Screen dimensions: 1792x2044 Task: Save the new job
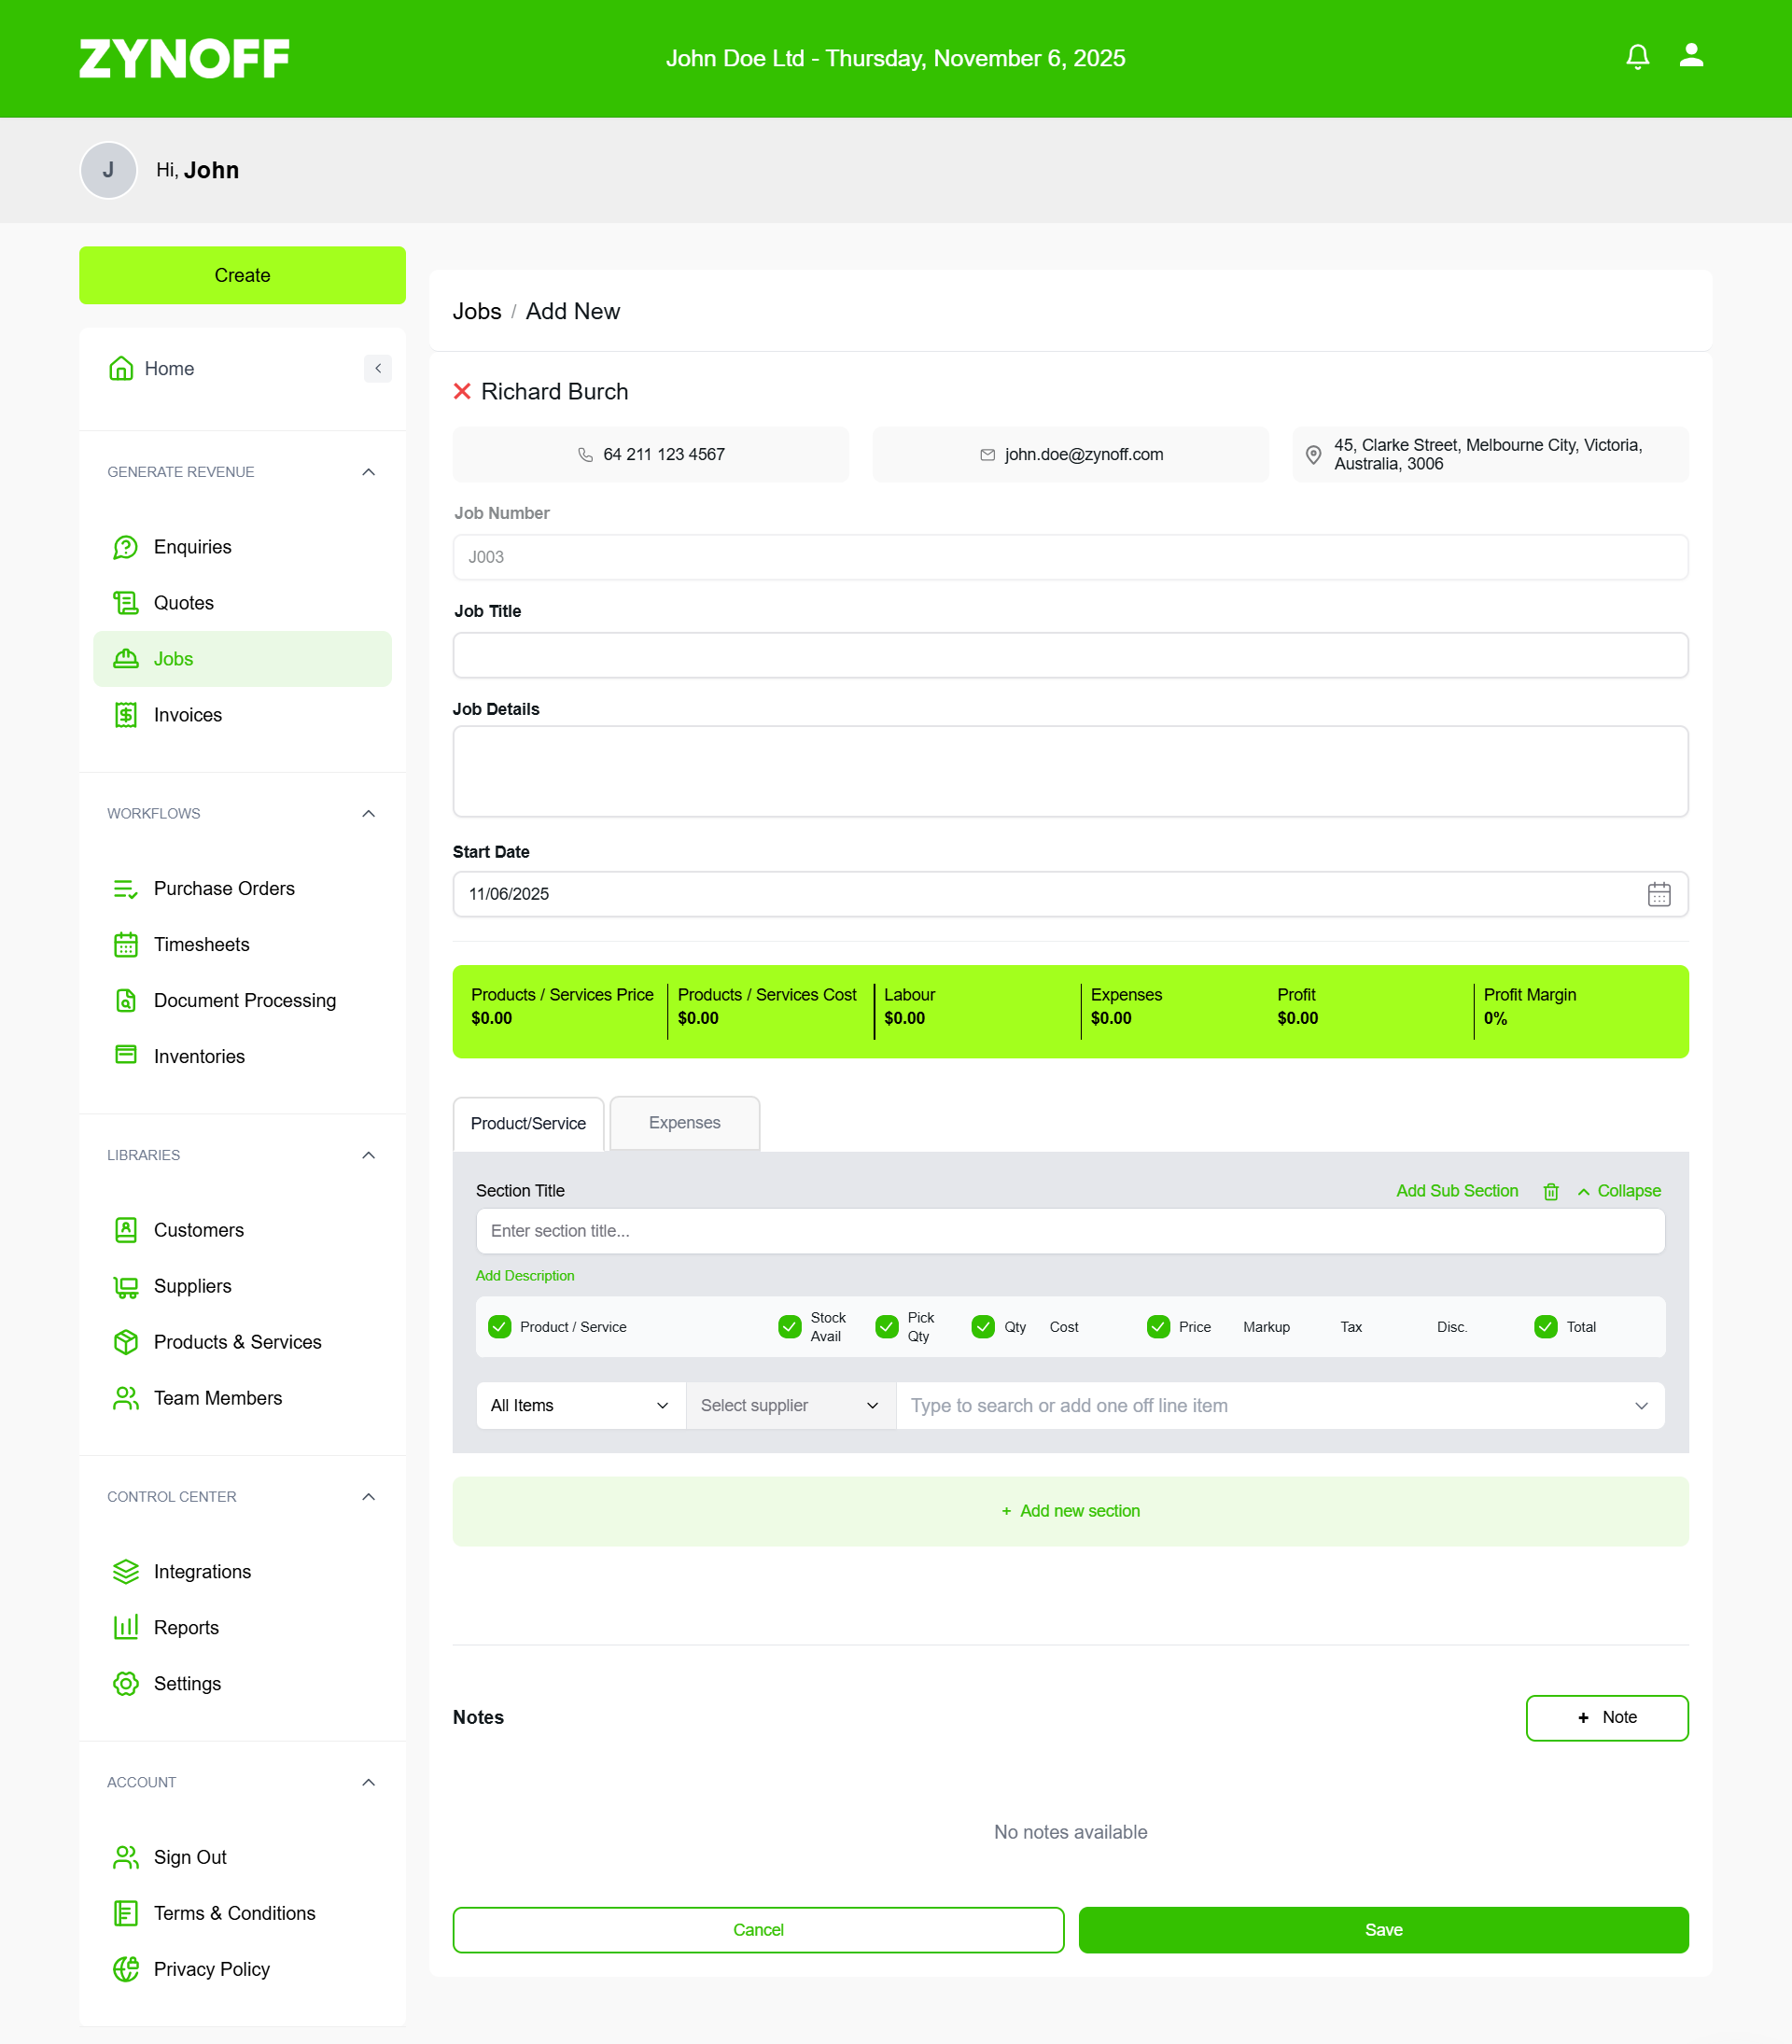pyautogui.click(x=1383, y=1929)
